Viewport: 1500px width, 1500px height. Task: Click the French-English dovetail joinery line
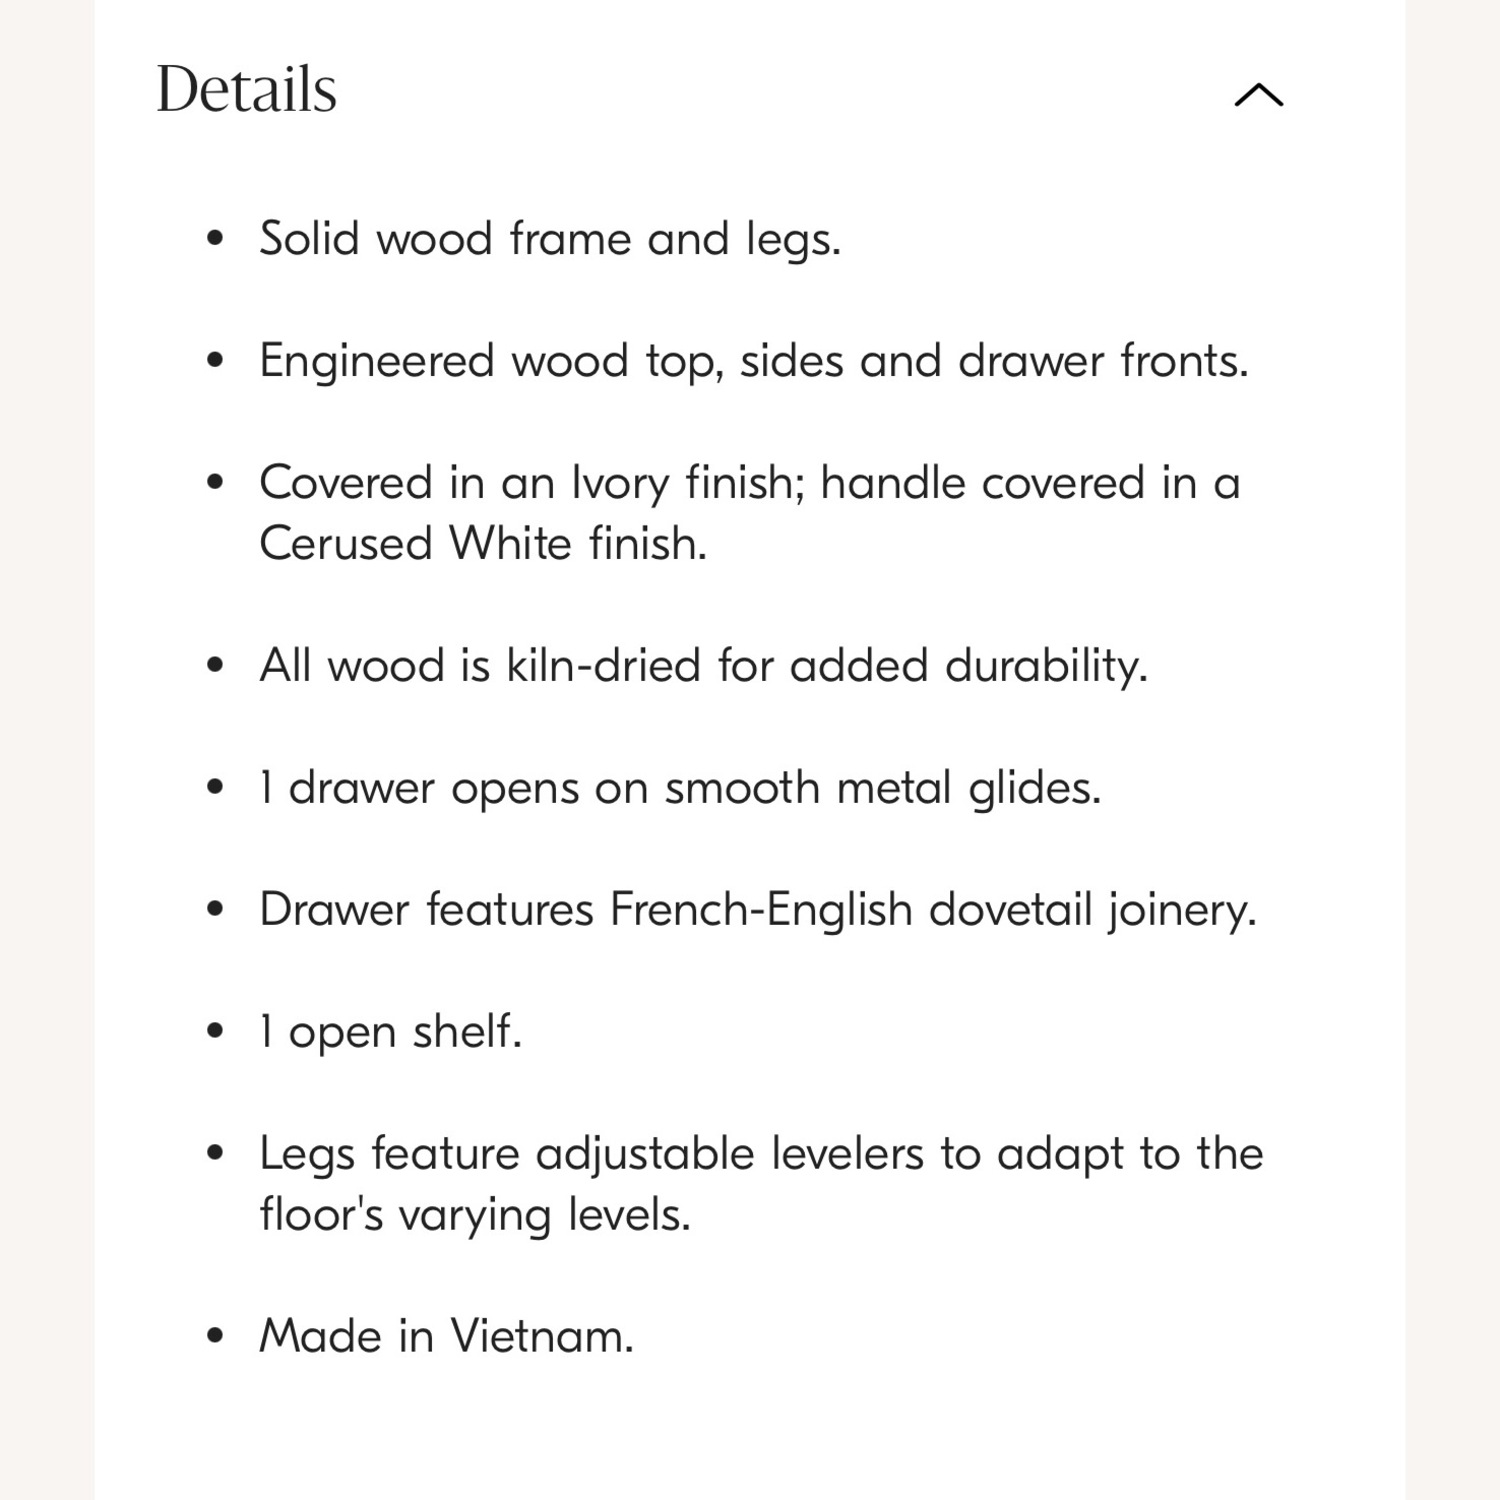point(757,910)
